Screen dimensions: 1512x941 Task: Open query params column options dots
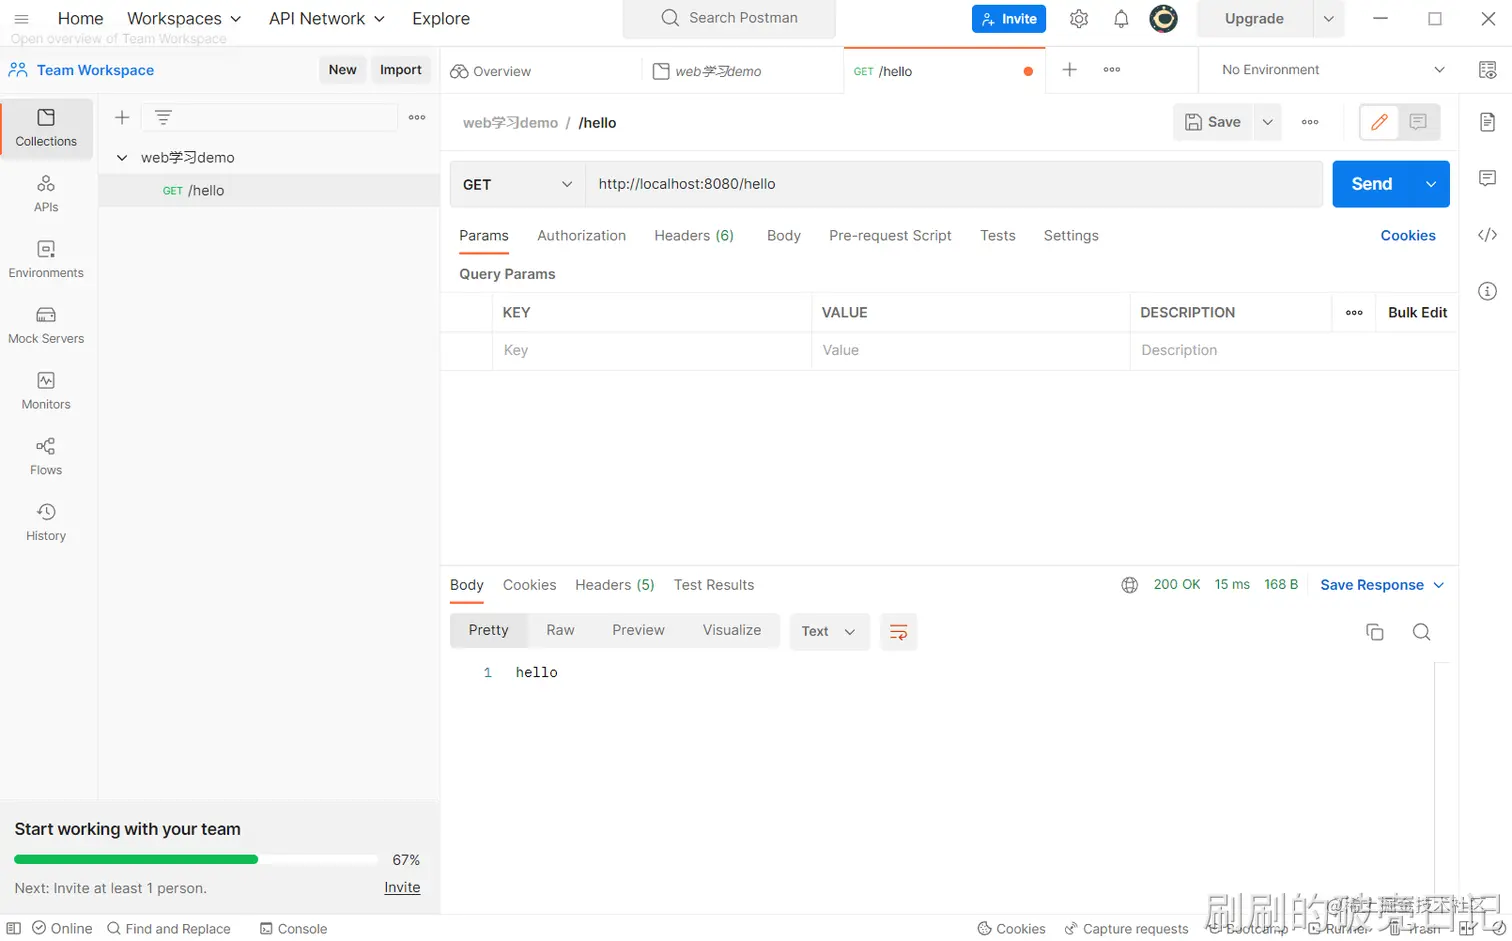[x=1354, y=313]
